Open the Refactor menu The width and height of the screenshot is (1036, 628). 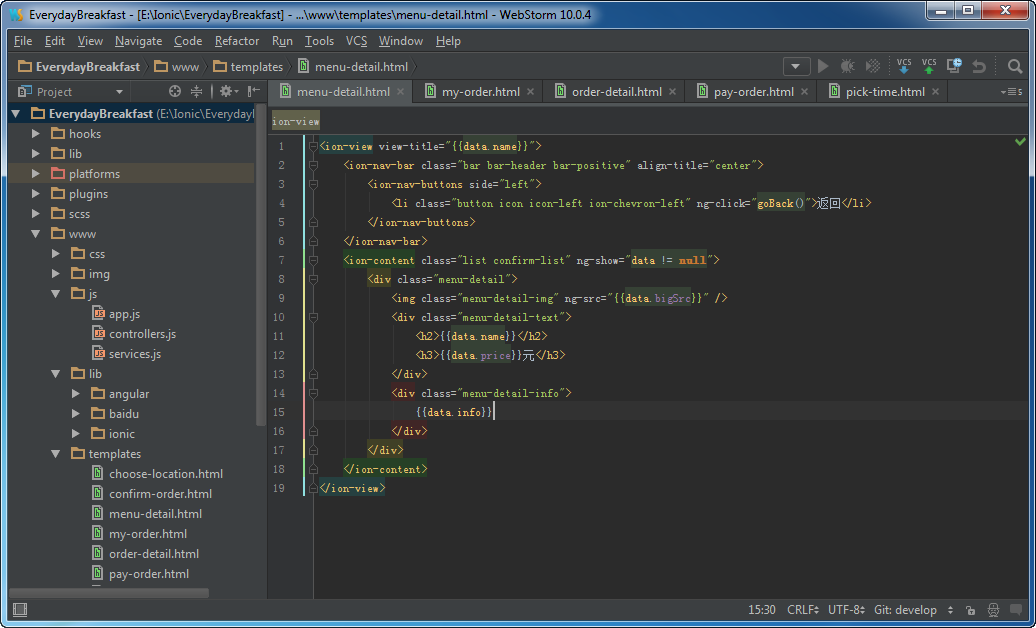pyautogui.click(x=237, y=41)
